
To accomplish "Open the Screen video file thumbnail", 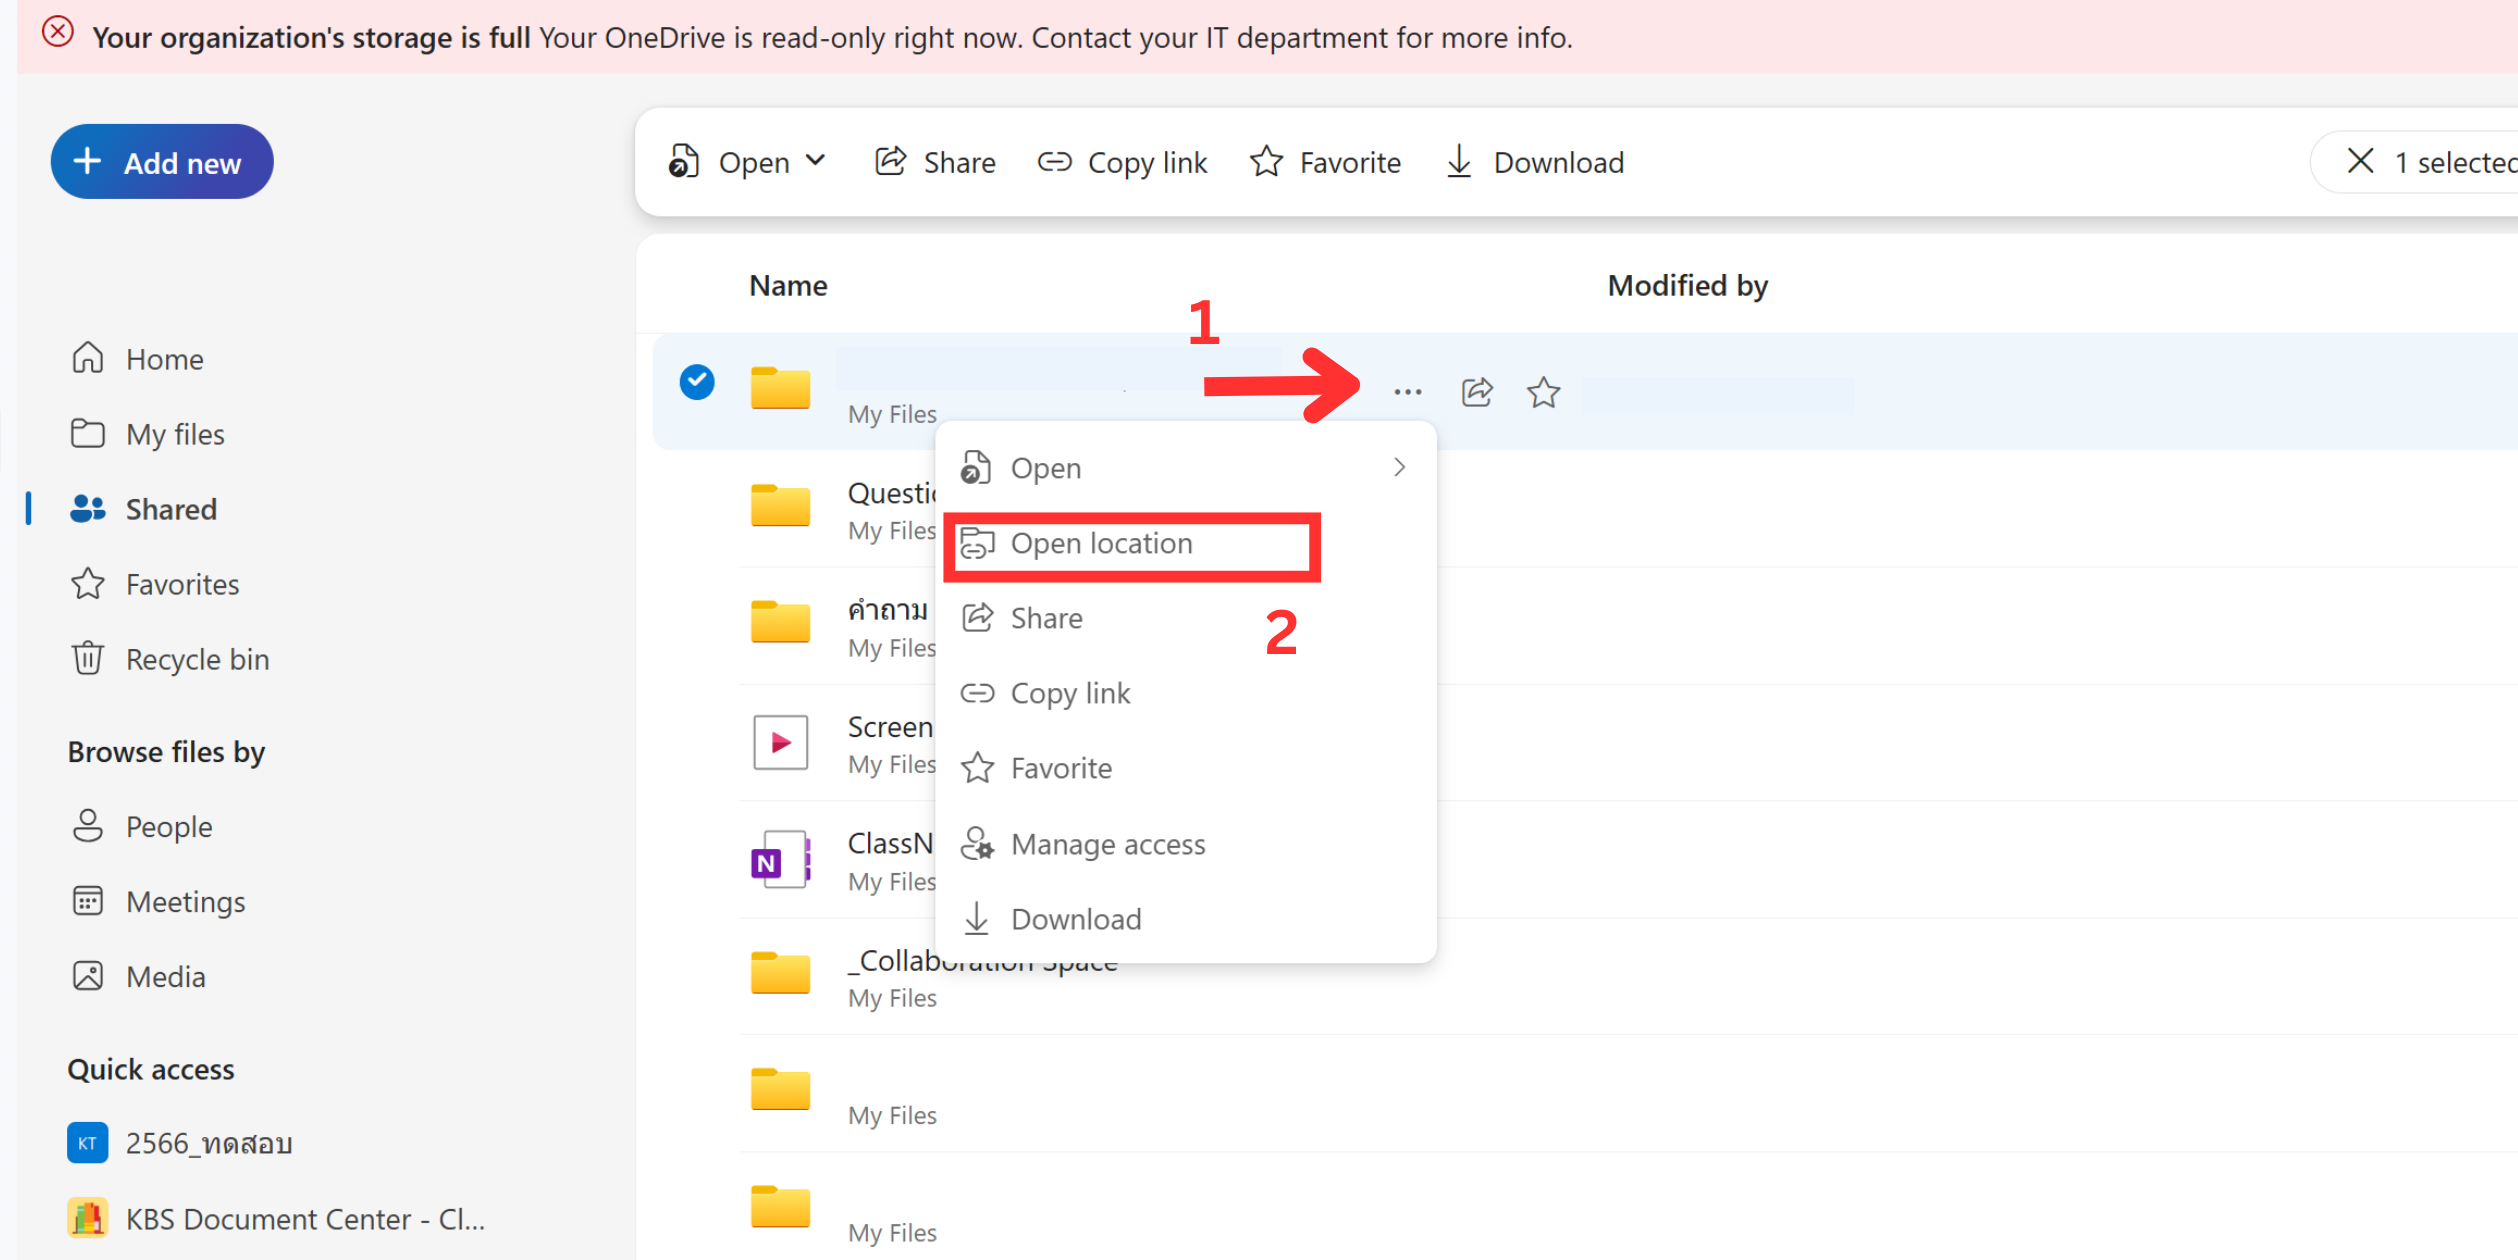I will 780,742.
